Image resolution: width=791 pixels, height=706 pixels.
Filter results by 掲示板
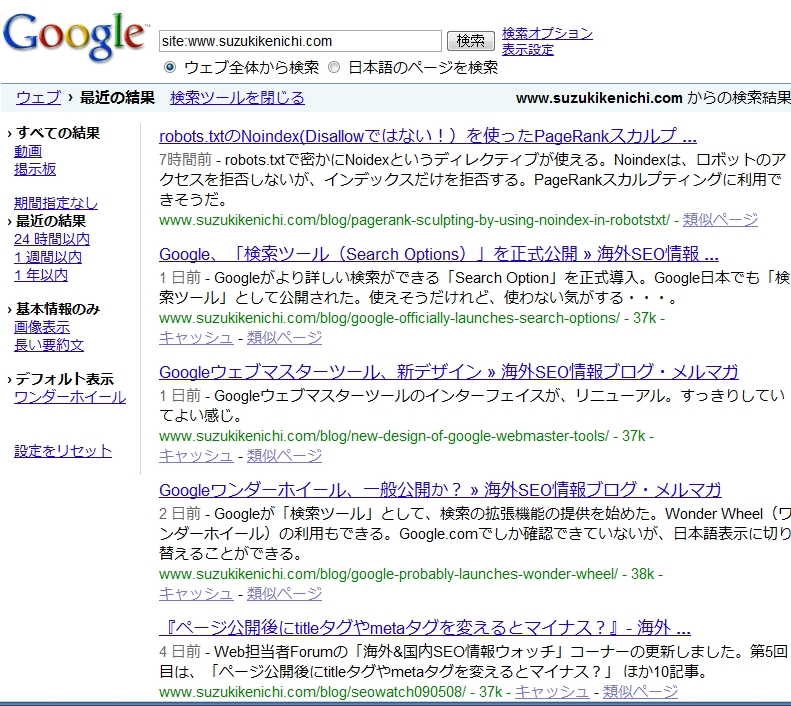coord(35,169)
